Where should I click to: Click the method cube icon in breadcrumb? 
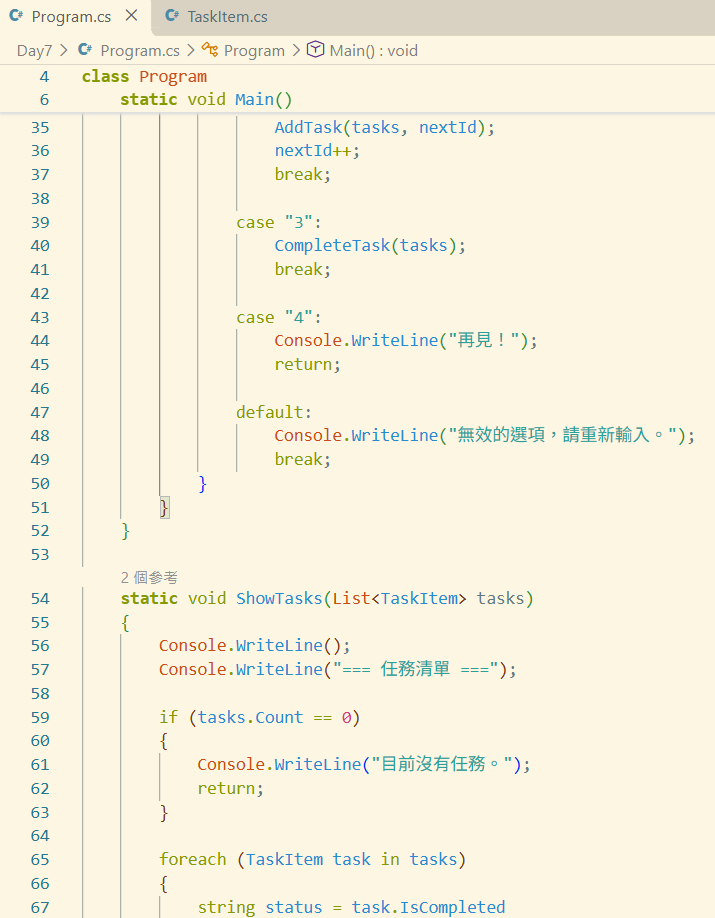(316, 50)
